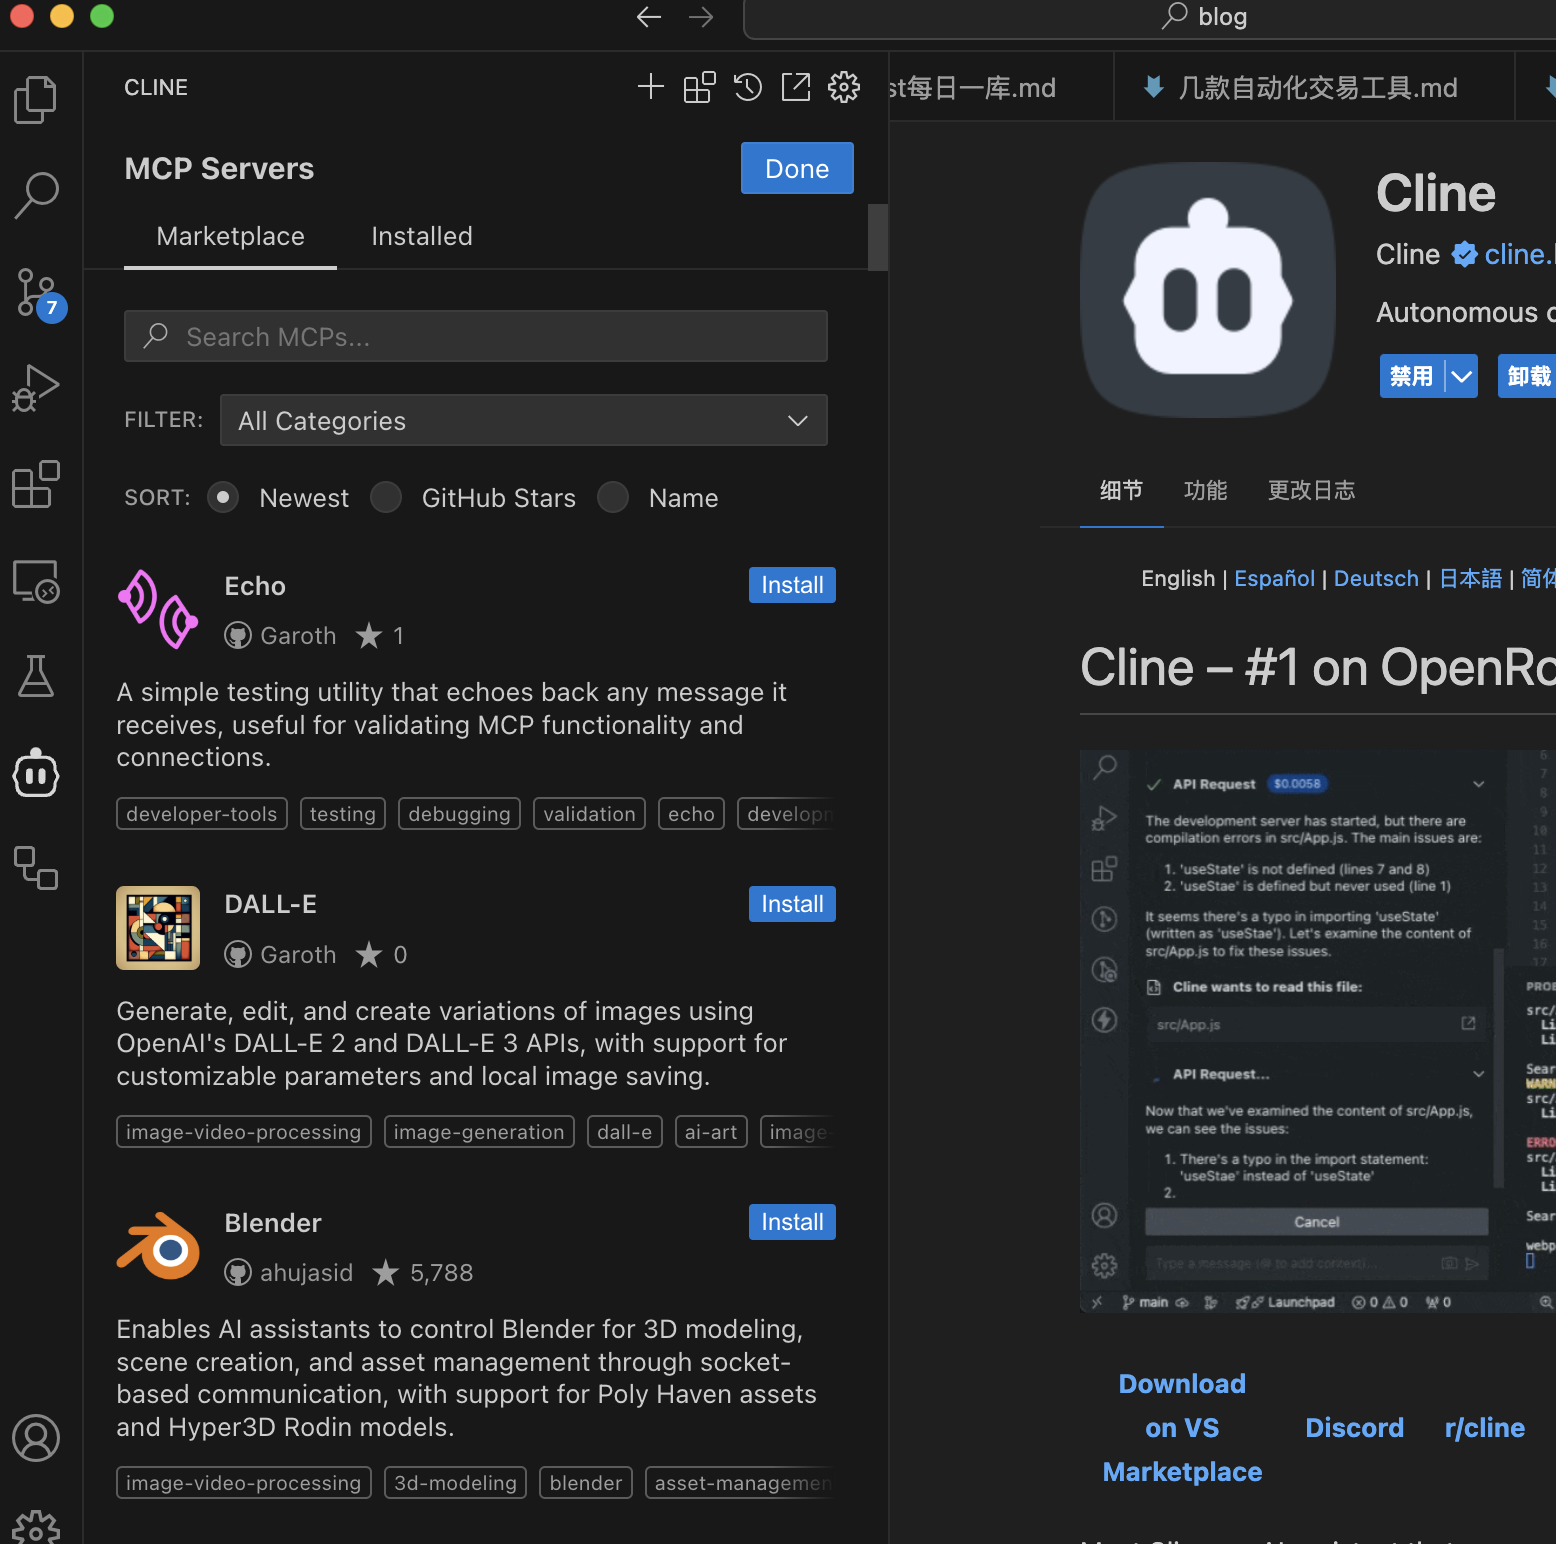Click the Search MCPs input field
The width and height of the screenshot is (1556, 1544).
(476, 336)
